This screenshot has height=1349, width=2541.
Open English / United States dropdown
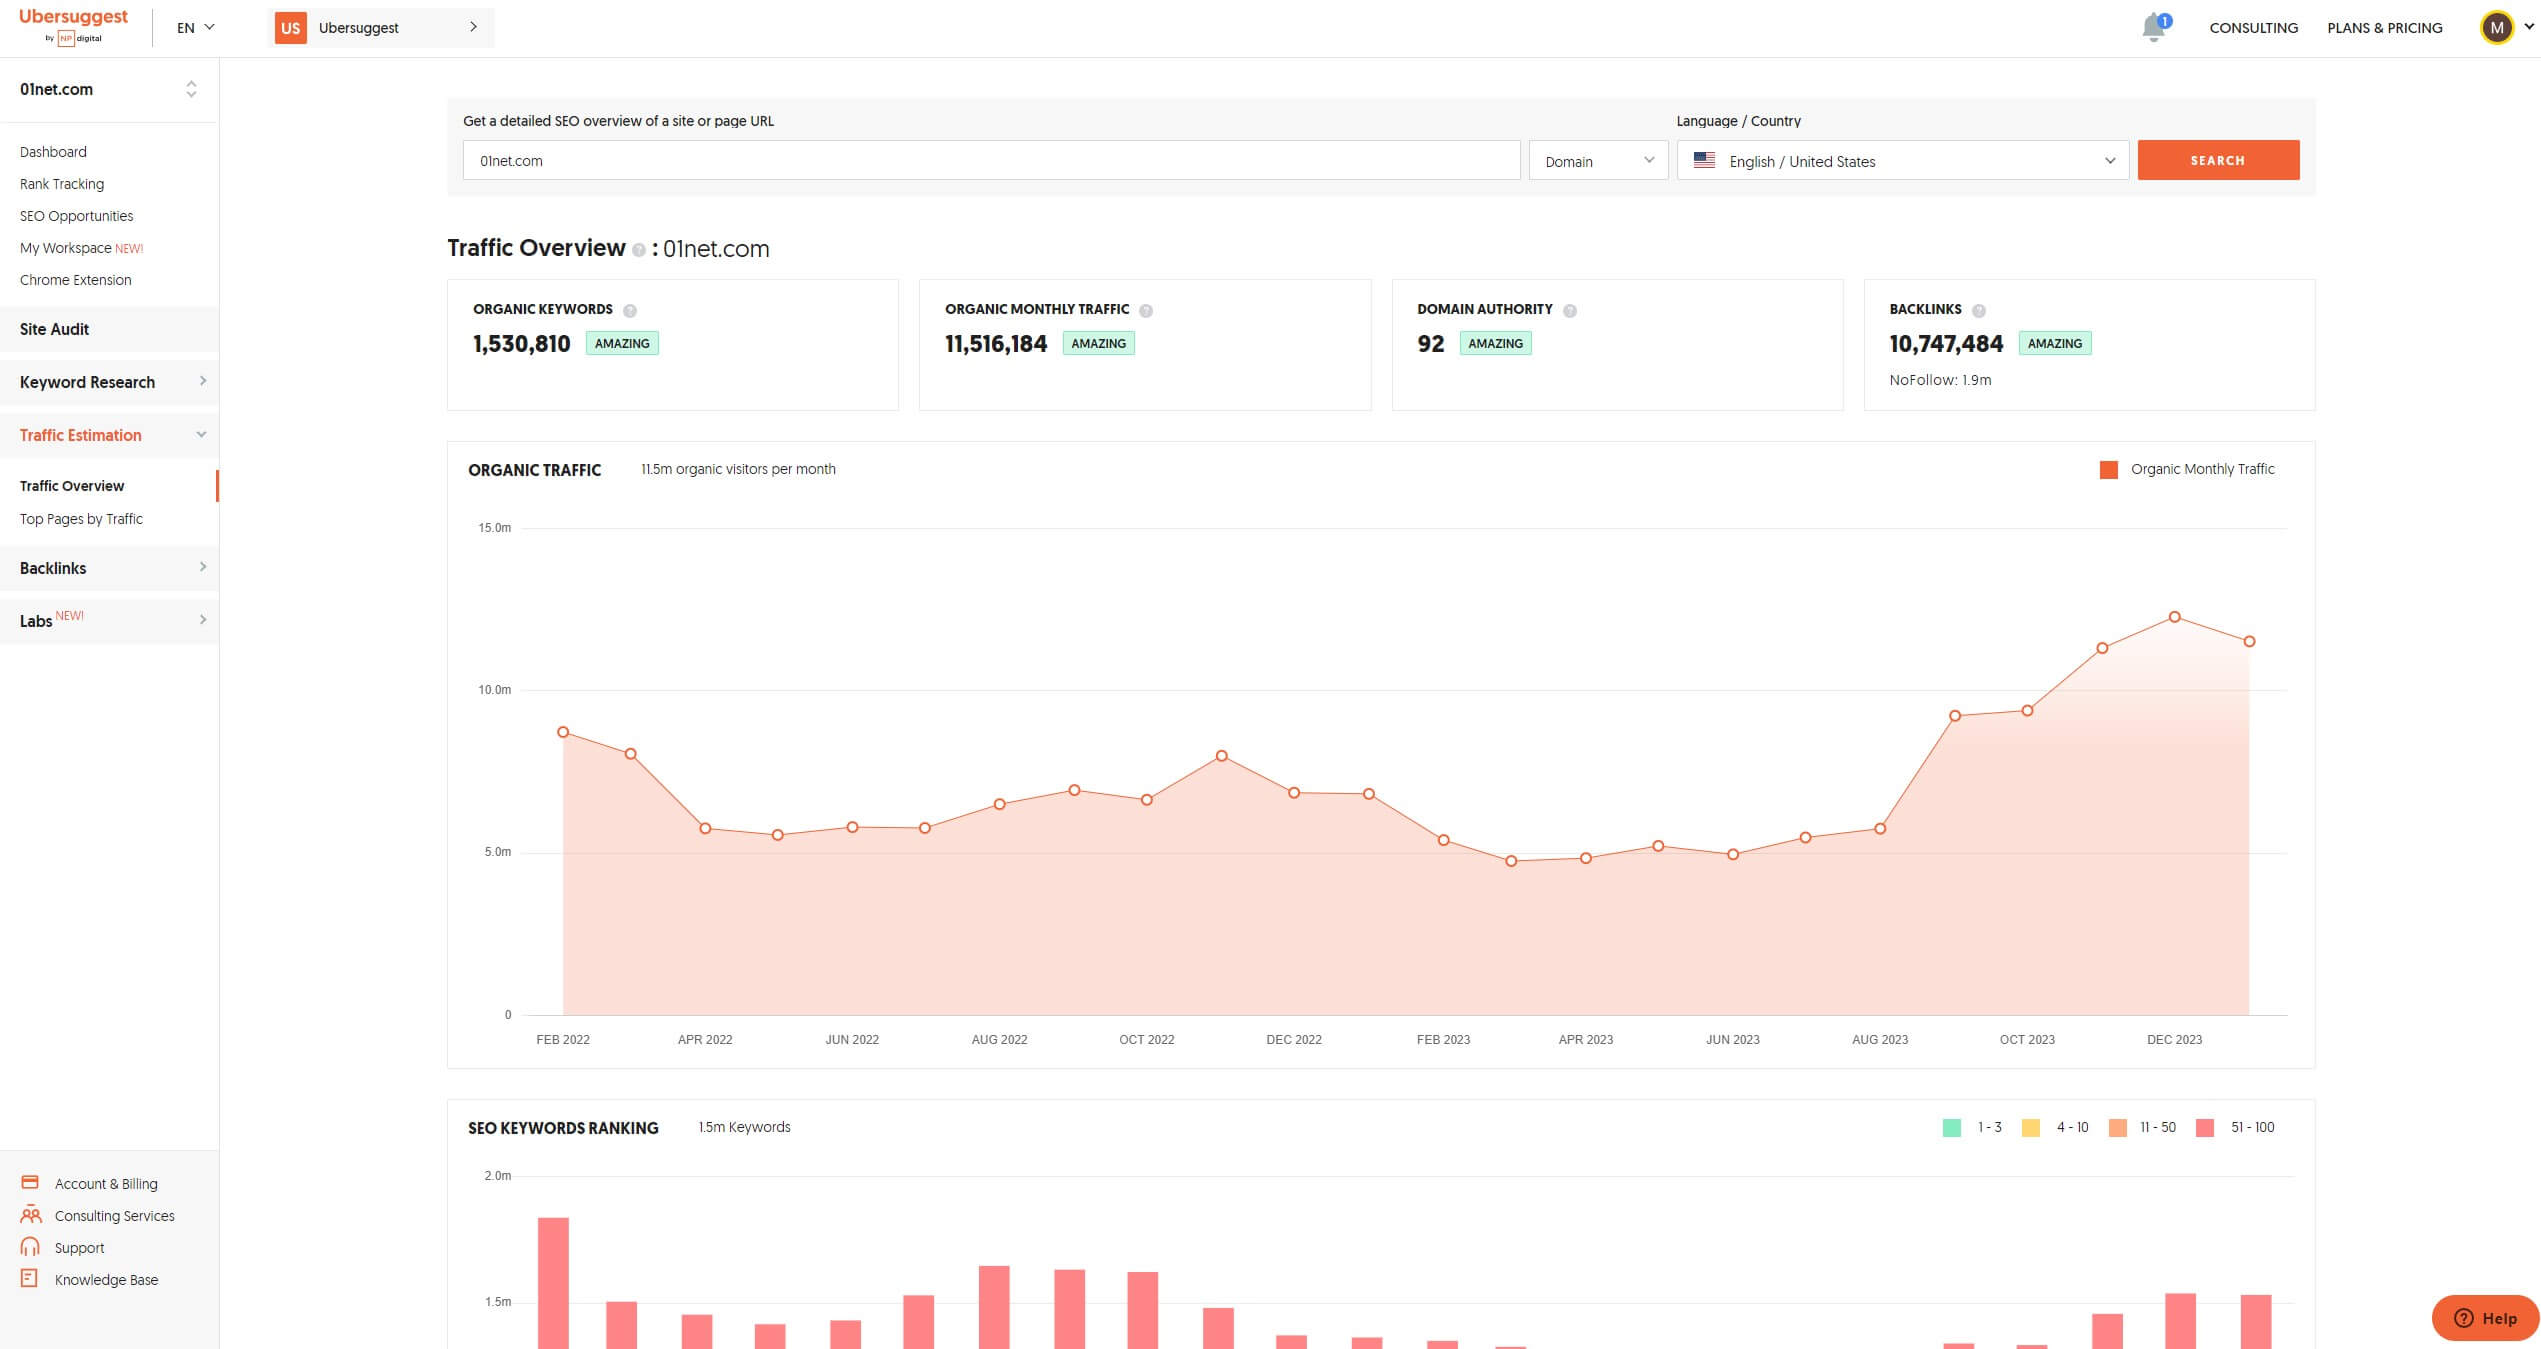pyautogui.click(x=1902, y=160)
